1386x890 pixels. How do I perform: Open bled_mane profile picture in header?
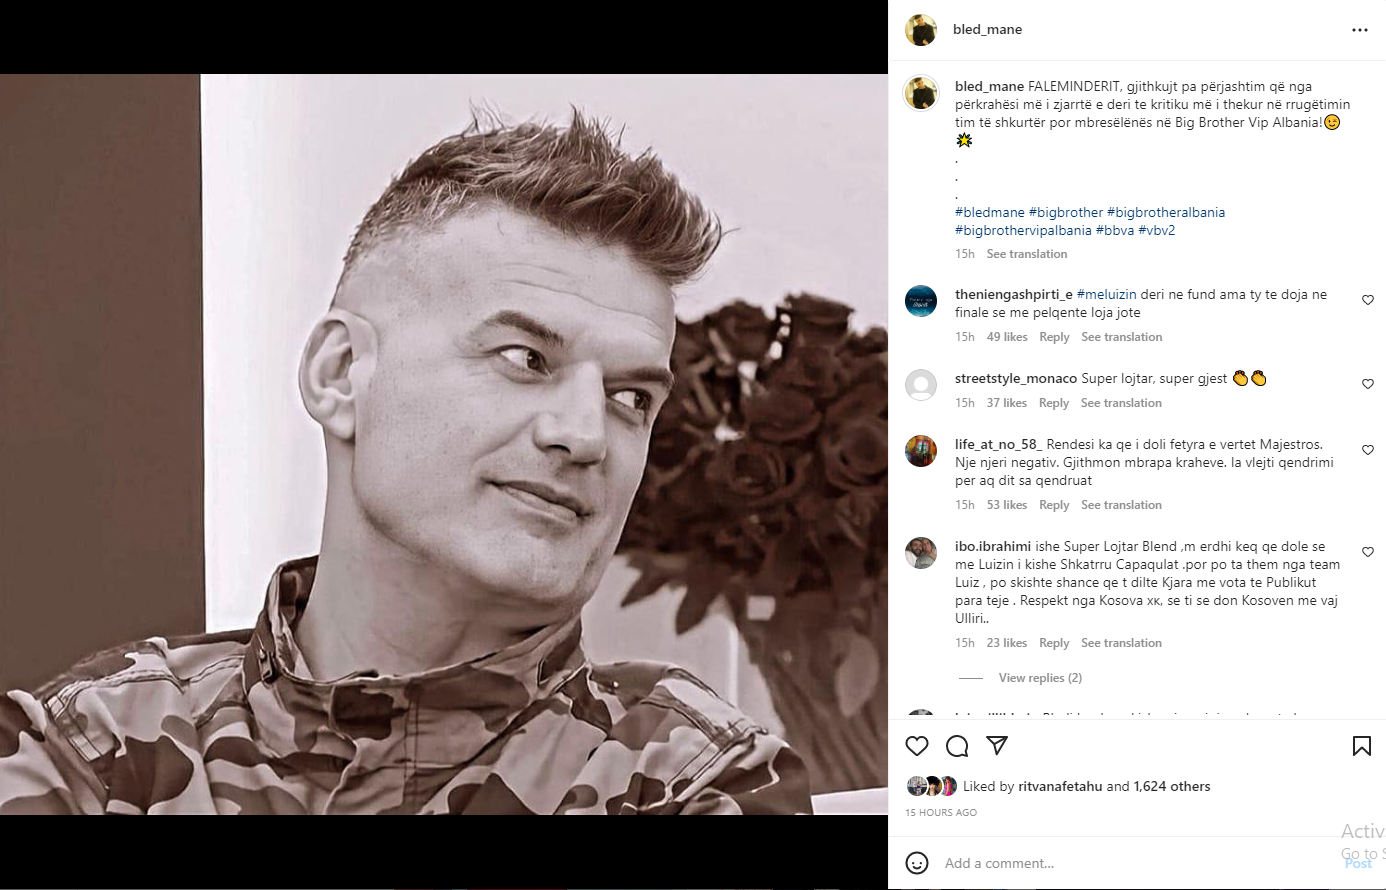pyautogui.click(x=921, y=30)
